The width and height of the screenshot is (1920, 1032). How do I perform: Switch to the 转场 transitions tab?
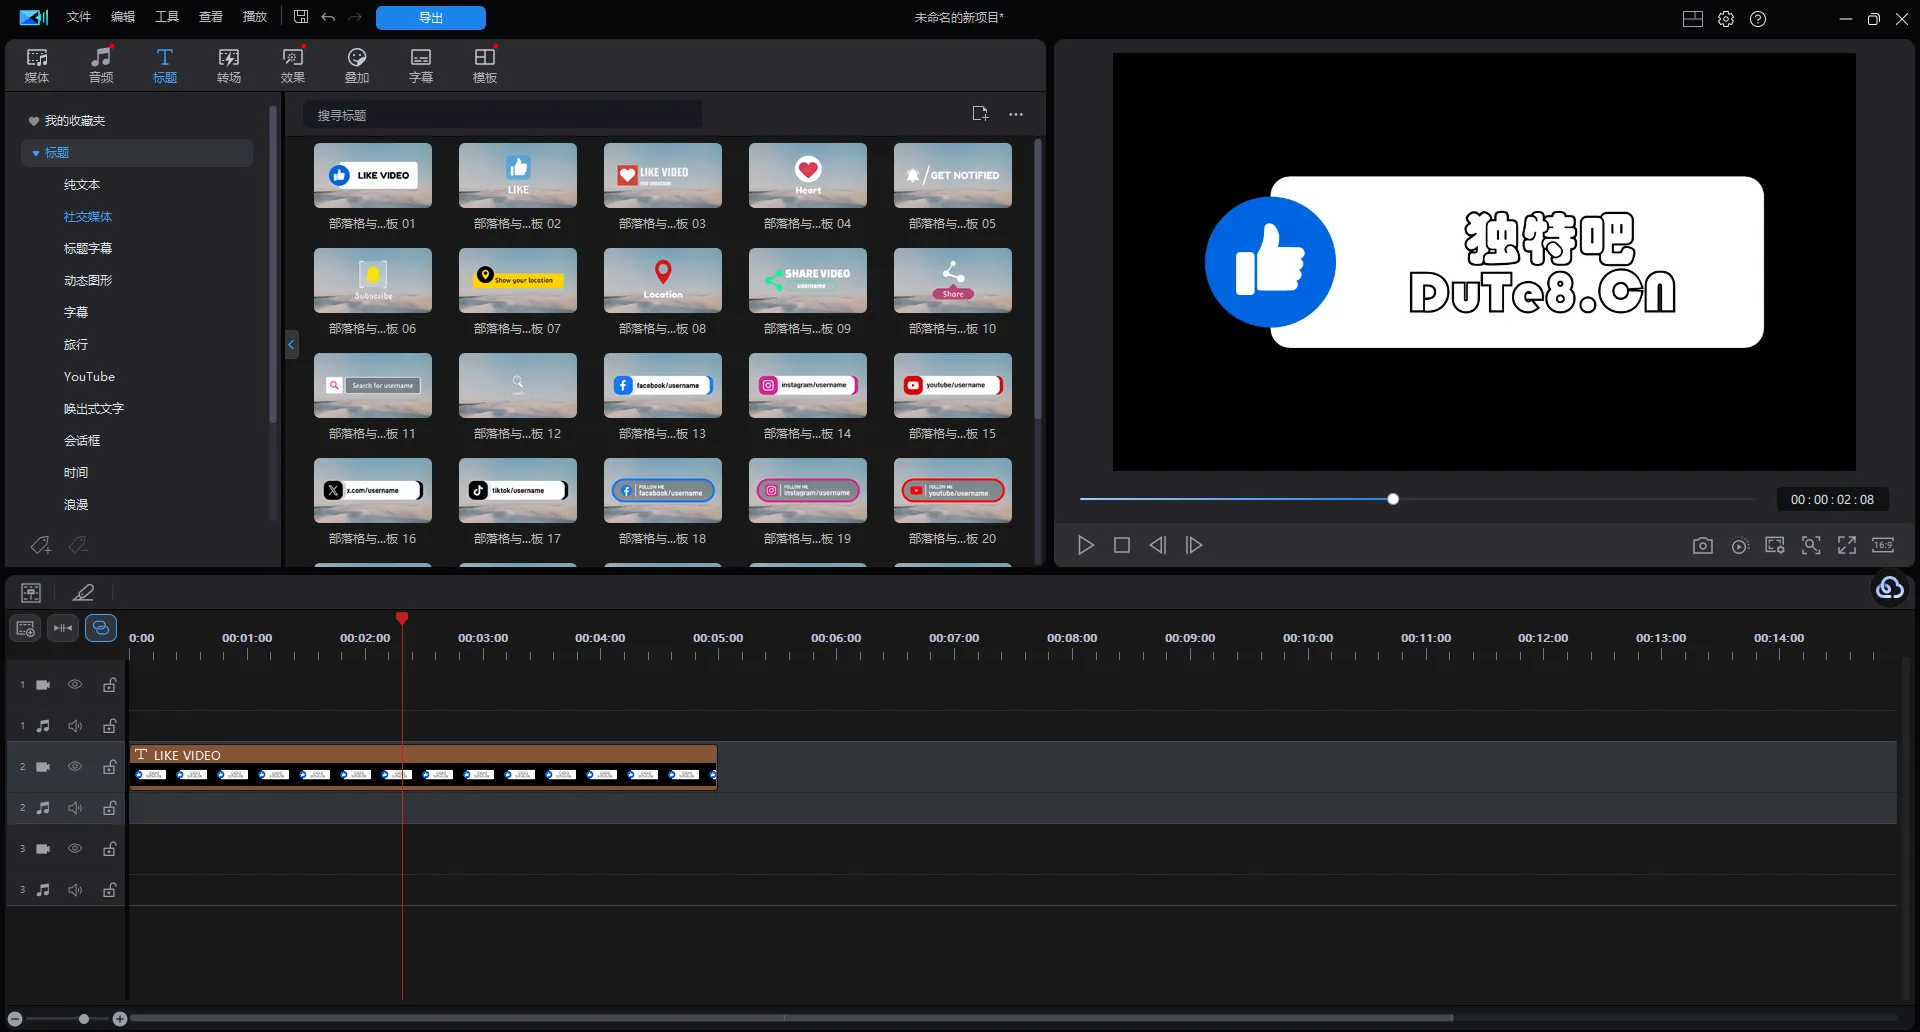(x=229, y=65)
